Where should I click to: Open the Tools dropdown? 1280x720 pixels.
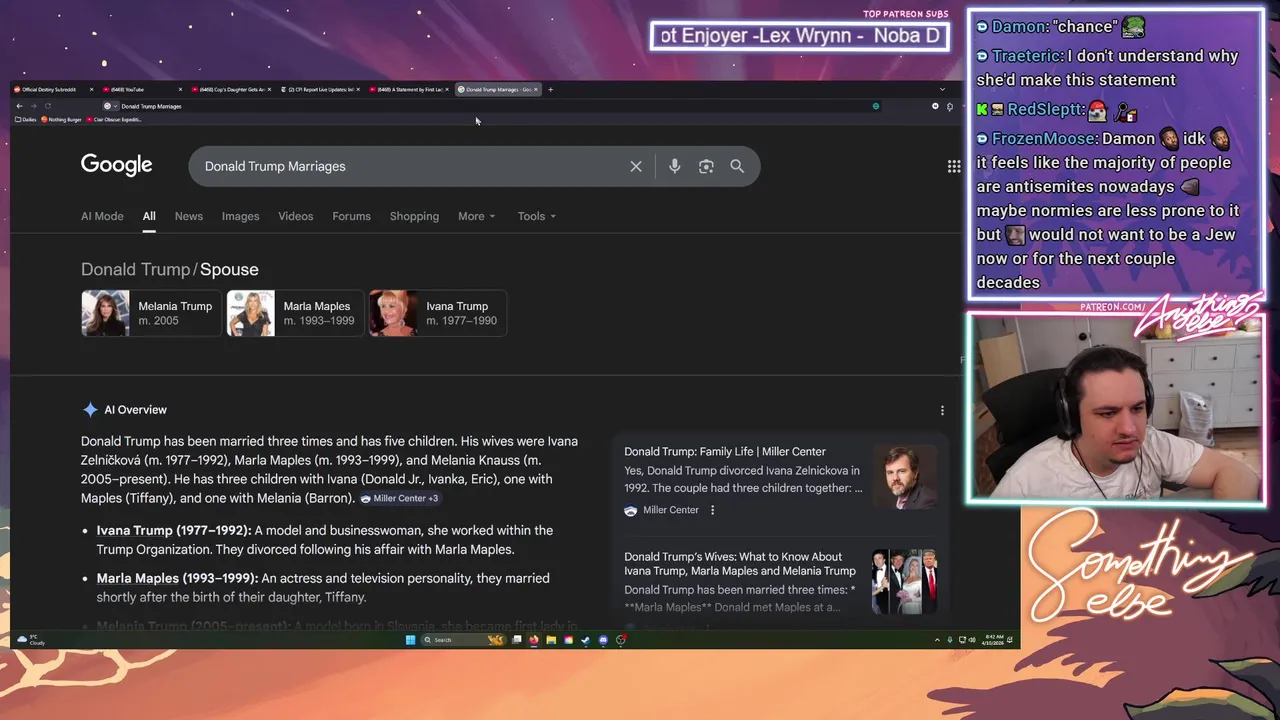(x=537, y=216)
